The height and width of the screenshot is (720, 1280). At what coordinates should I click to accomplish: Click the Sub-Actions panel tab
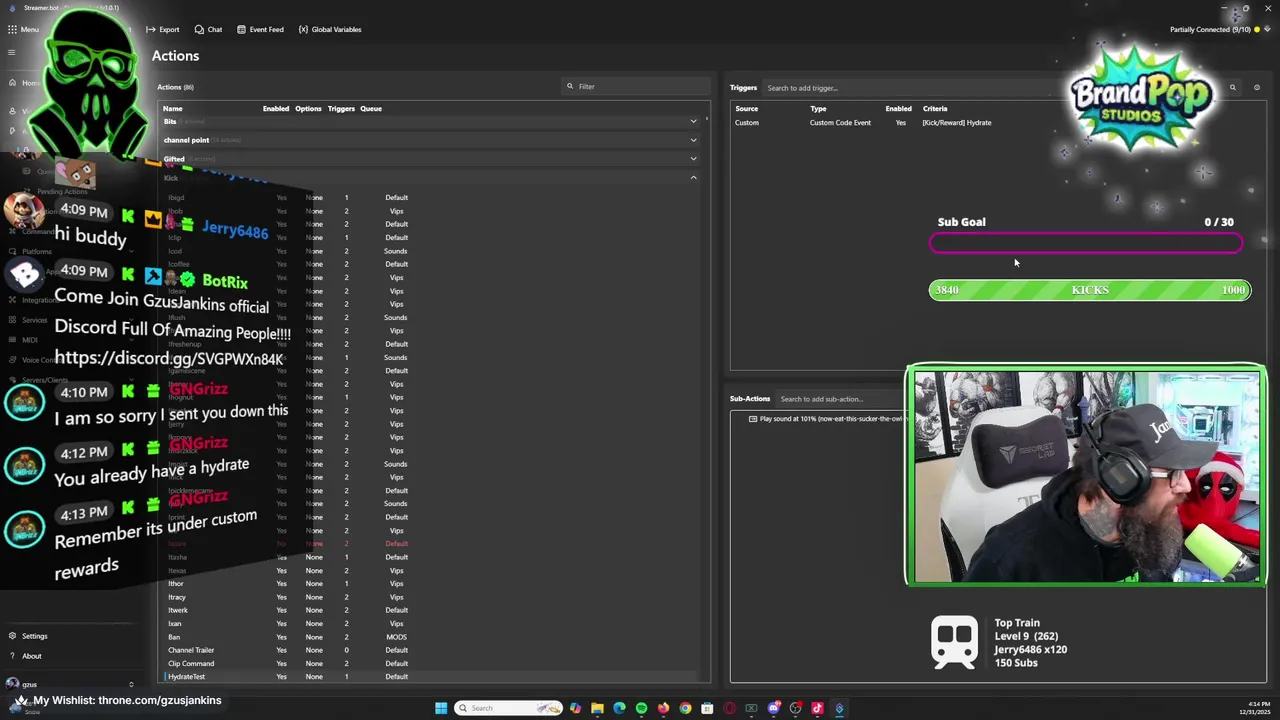(750, 398)
